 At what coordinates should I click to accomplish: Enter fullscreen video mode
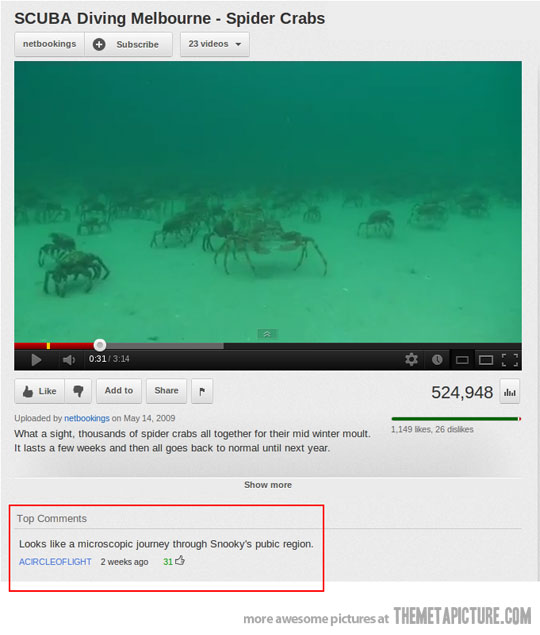[x=510, y=360]
